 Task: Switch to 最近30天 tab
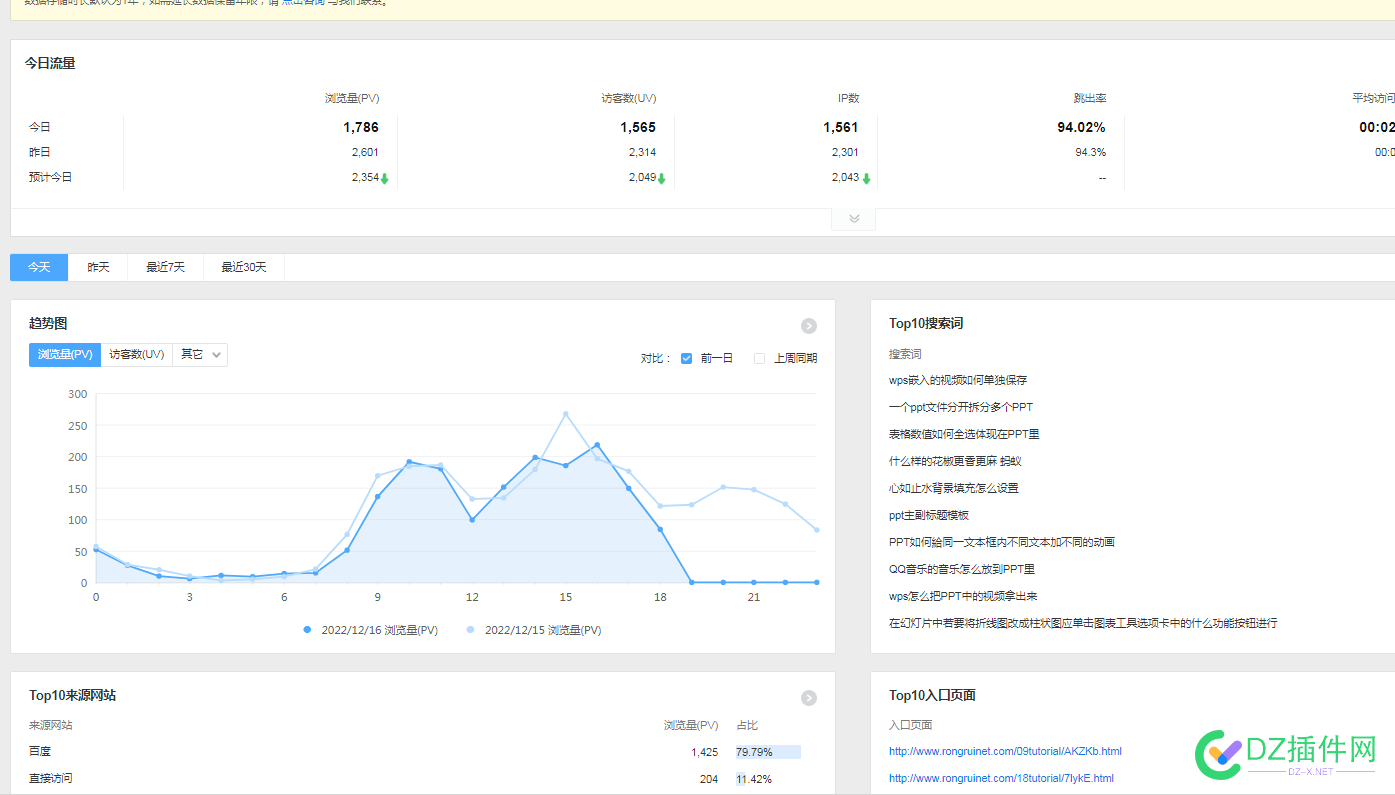click(244, 267)
